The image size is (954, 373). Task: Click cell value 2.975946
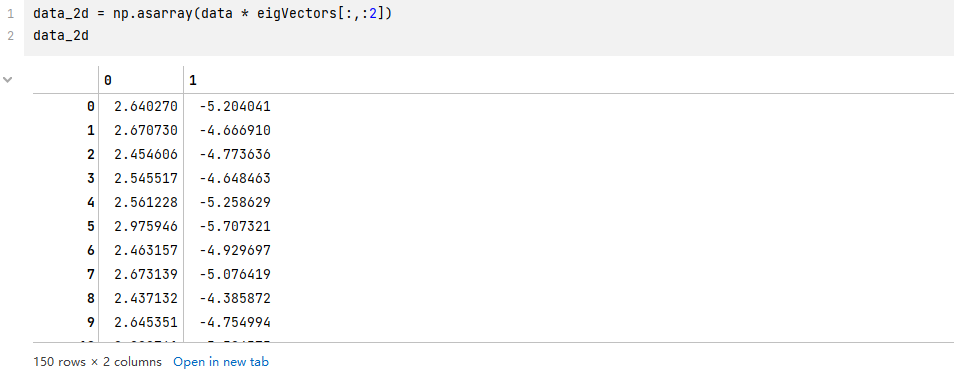pyautogui.click(x=146, y=226)
